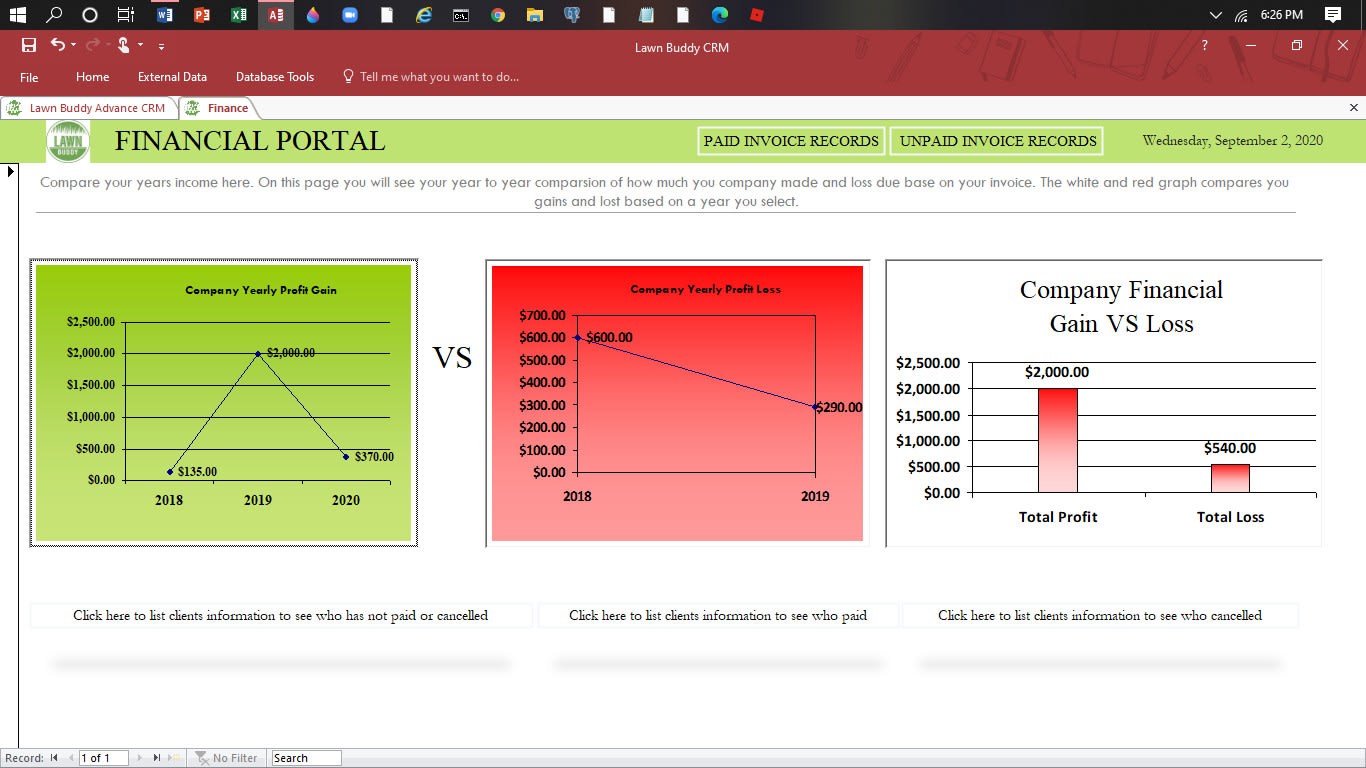
Task: Close the Finance tab with the X button
Action: coord(1354,107)
